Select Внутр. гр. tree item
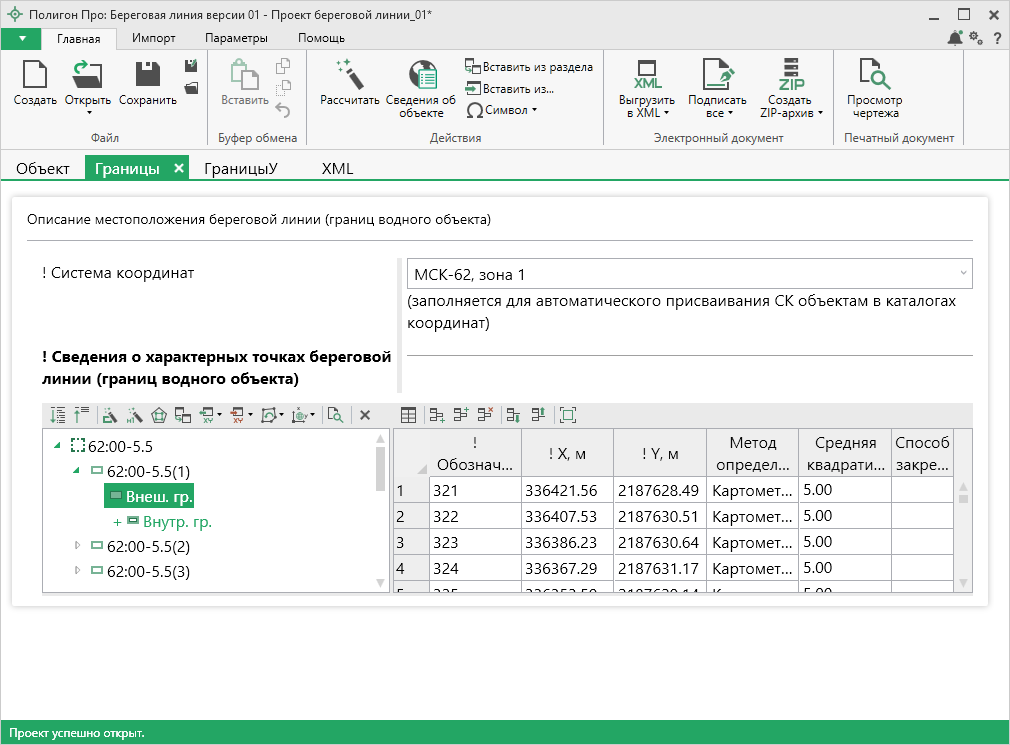This screenshot has width=1010, height=745. coord(177,522)
